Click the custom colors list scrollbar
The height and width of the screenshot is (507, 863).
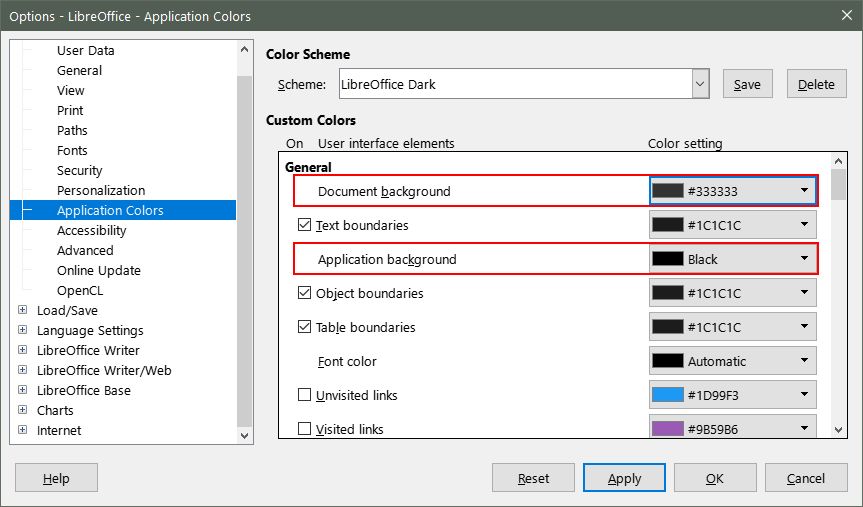tap(838, 300)
